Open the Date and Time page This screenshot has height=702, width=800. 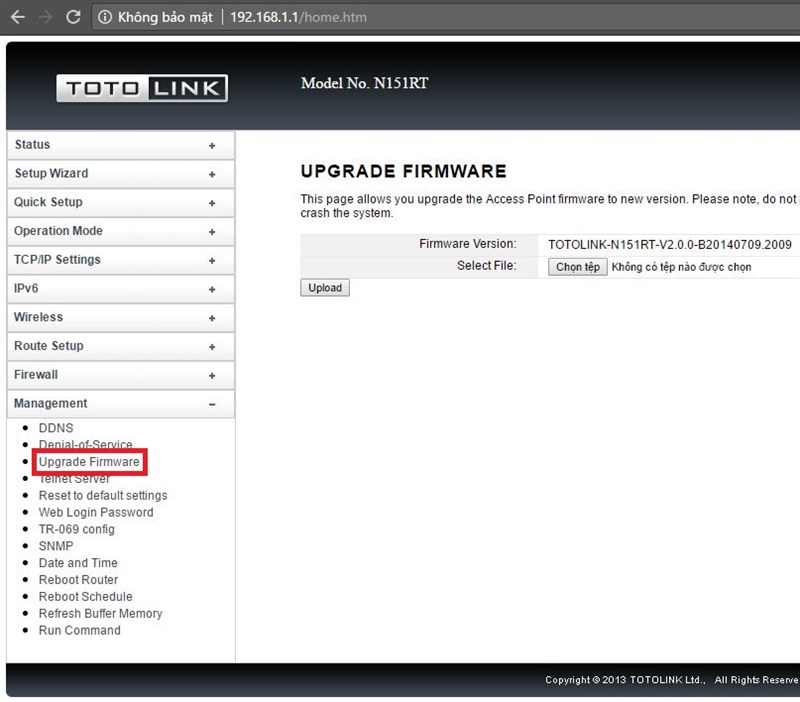click(x=78, y=563)
